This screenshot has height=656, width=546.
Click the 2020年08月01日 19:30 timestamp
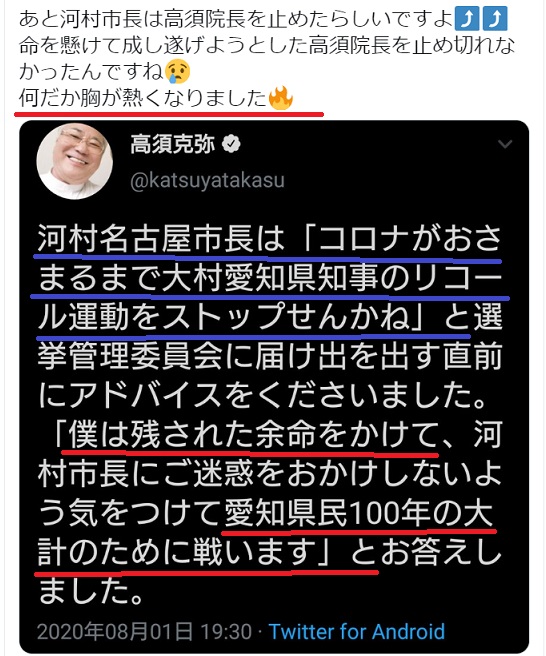tap(145, 631)
